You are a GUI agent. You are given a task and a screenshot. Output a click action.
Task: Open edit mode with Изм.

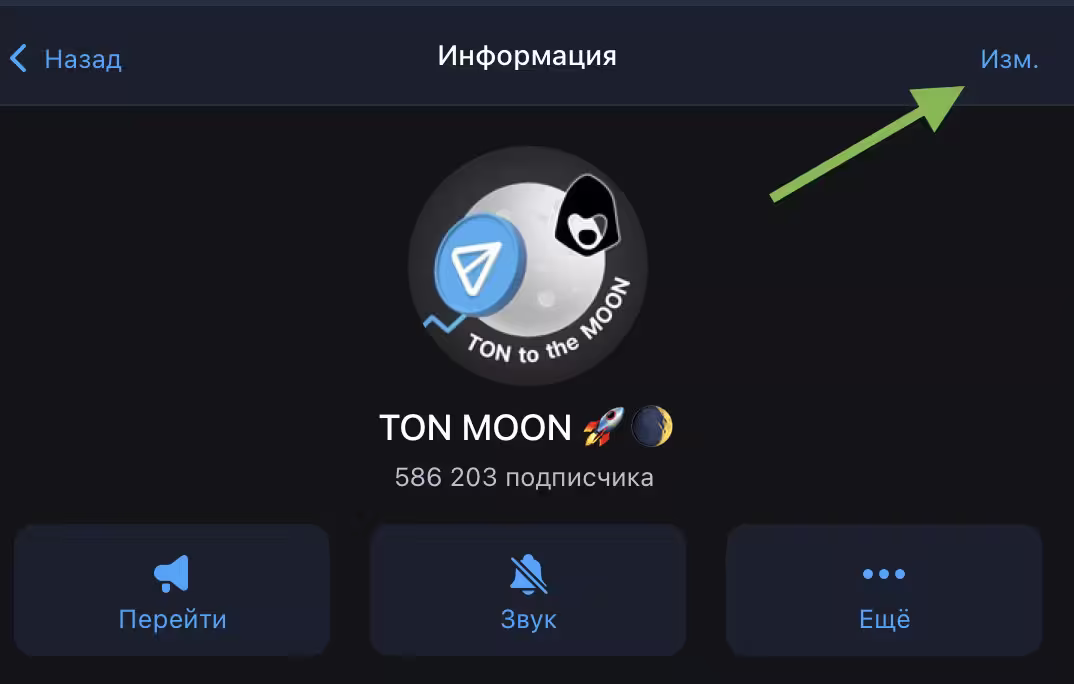click(1009, 60)
